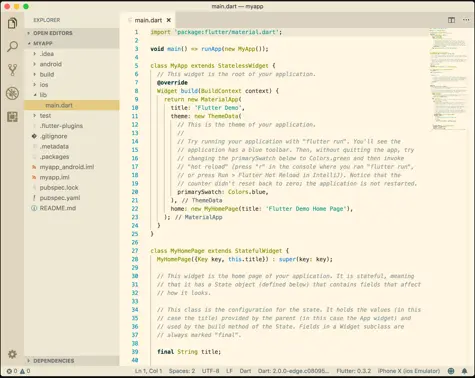
Task: Click the @override annotation
Action: [172, 82]
